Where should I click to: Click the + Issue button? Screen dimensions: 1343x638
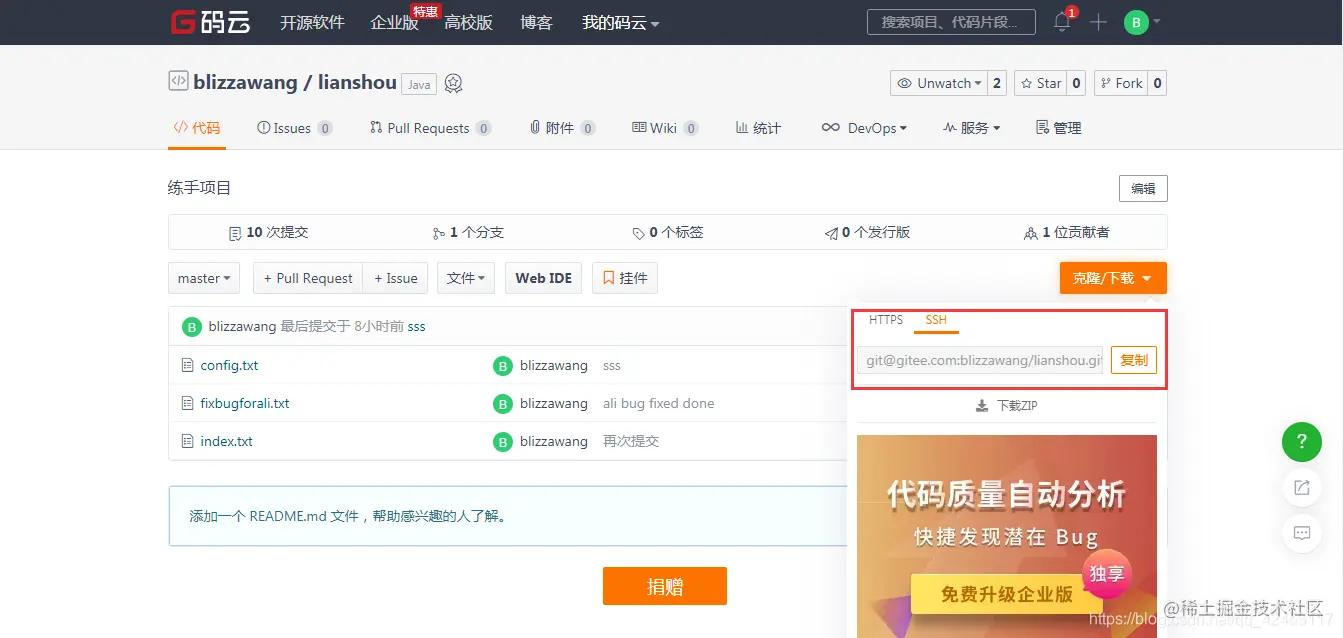pos(396,278)
